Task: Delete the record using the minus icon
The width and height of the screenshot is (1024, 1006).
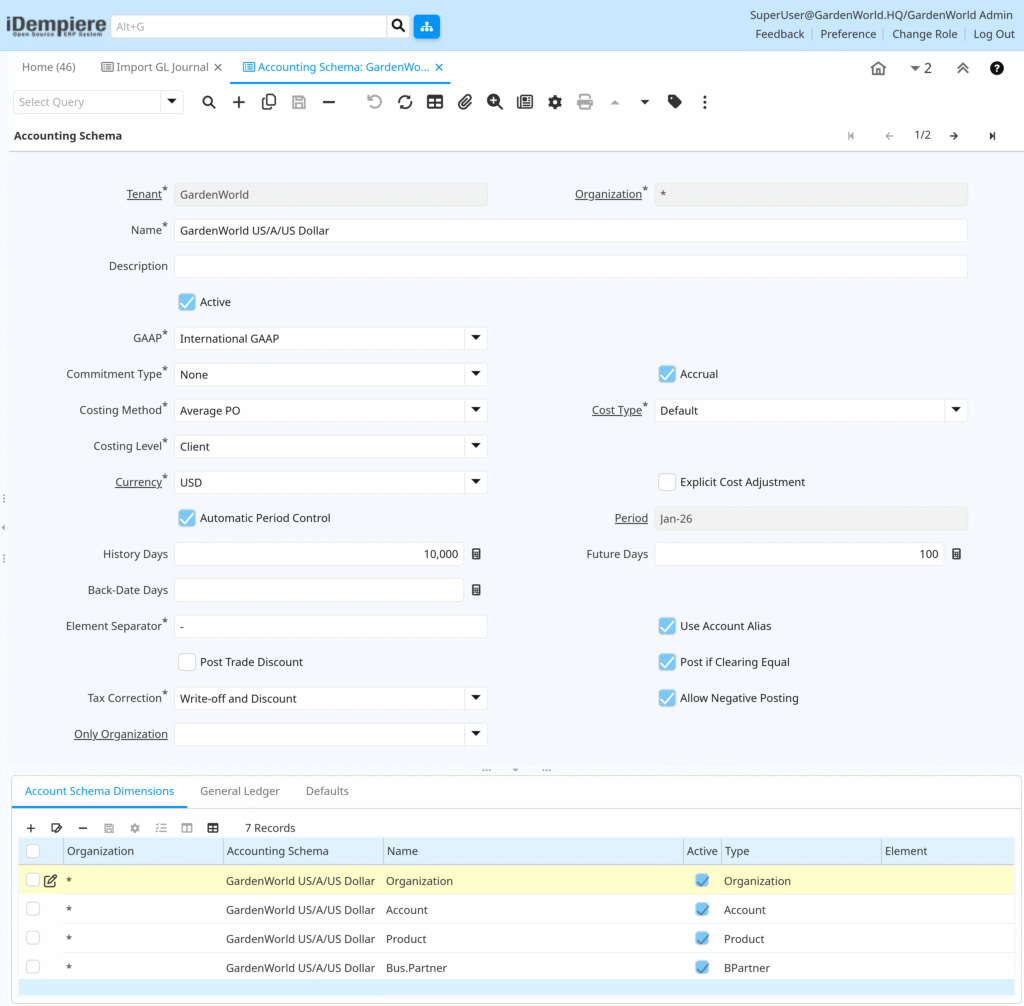Action: tap(329, 101)
